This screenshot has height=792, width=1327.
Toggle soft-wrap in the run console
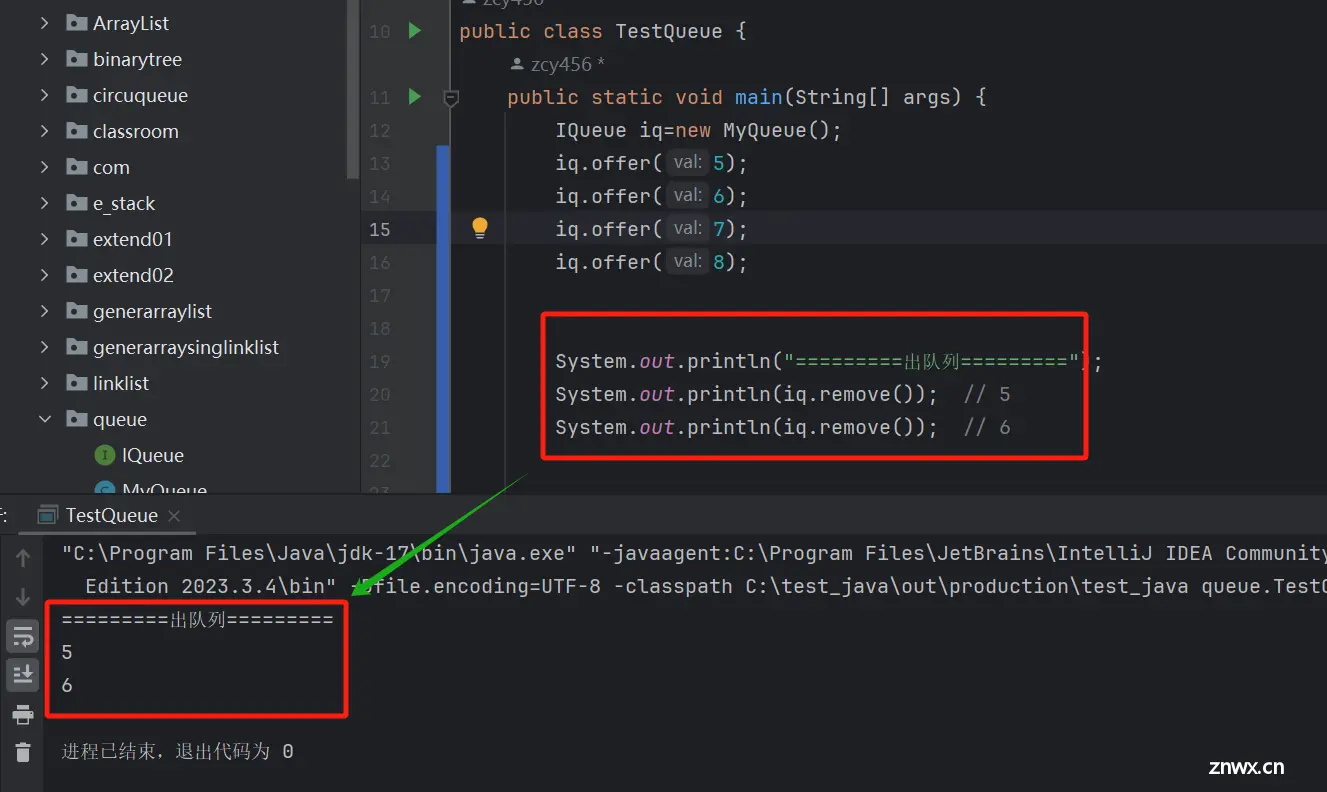point(23,636)
